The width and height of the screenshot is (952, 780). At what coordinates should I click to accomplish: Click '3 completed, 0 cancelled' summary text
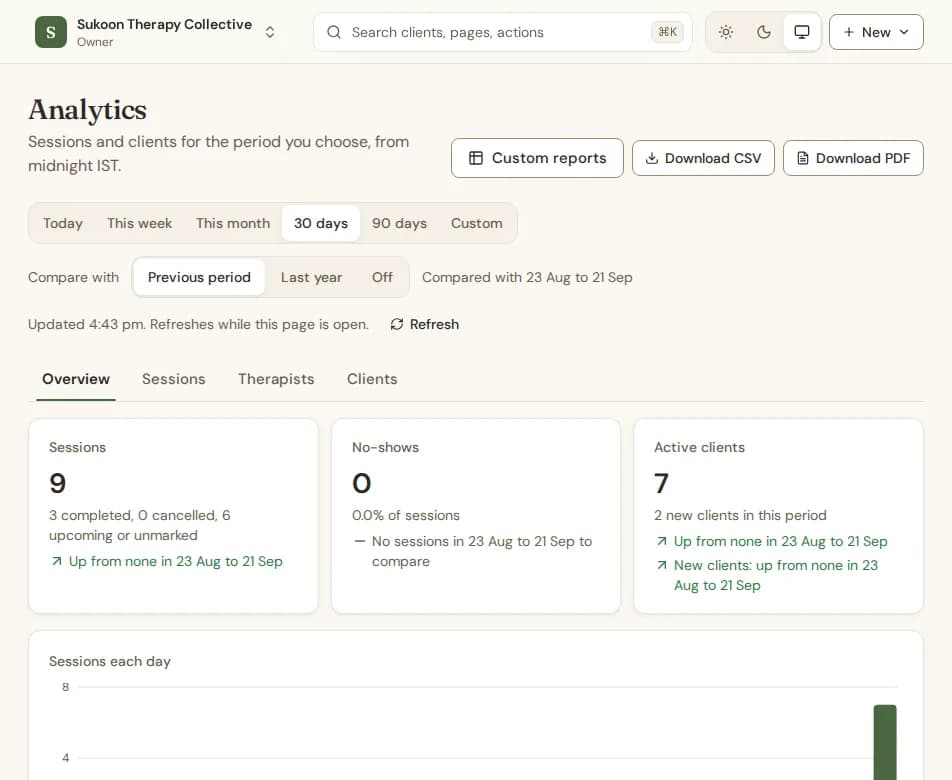point(140,525)
